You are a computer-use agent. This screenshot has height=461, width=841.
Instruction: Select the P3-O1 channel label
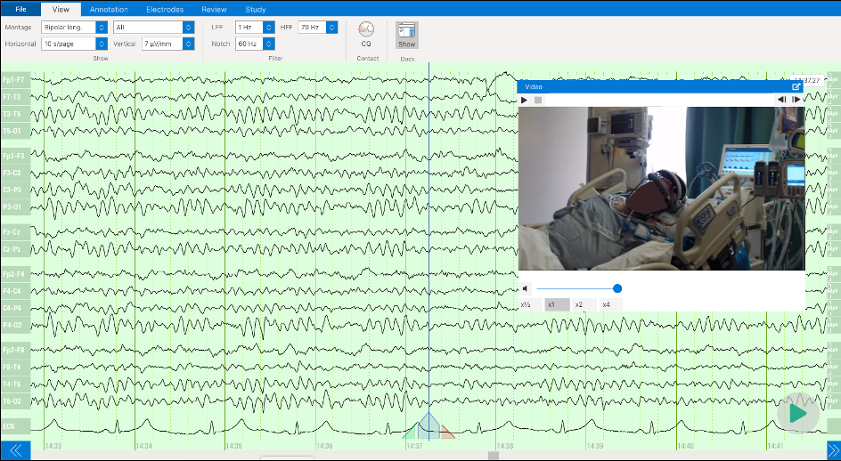tap(16, 207)
